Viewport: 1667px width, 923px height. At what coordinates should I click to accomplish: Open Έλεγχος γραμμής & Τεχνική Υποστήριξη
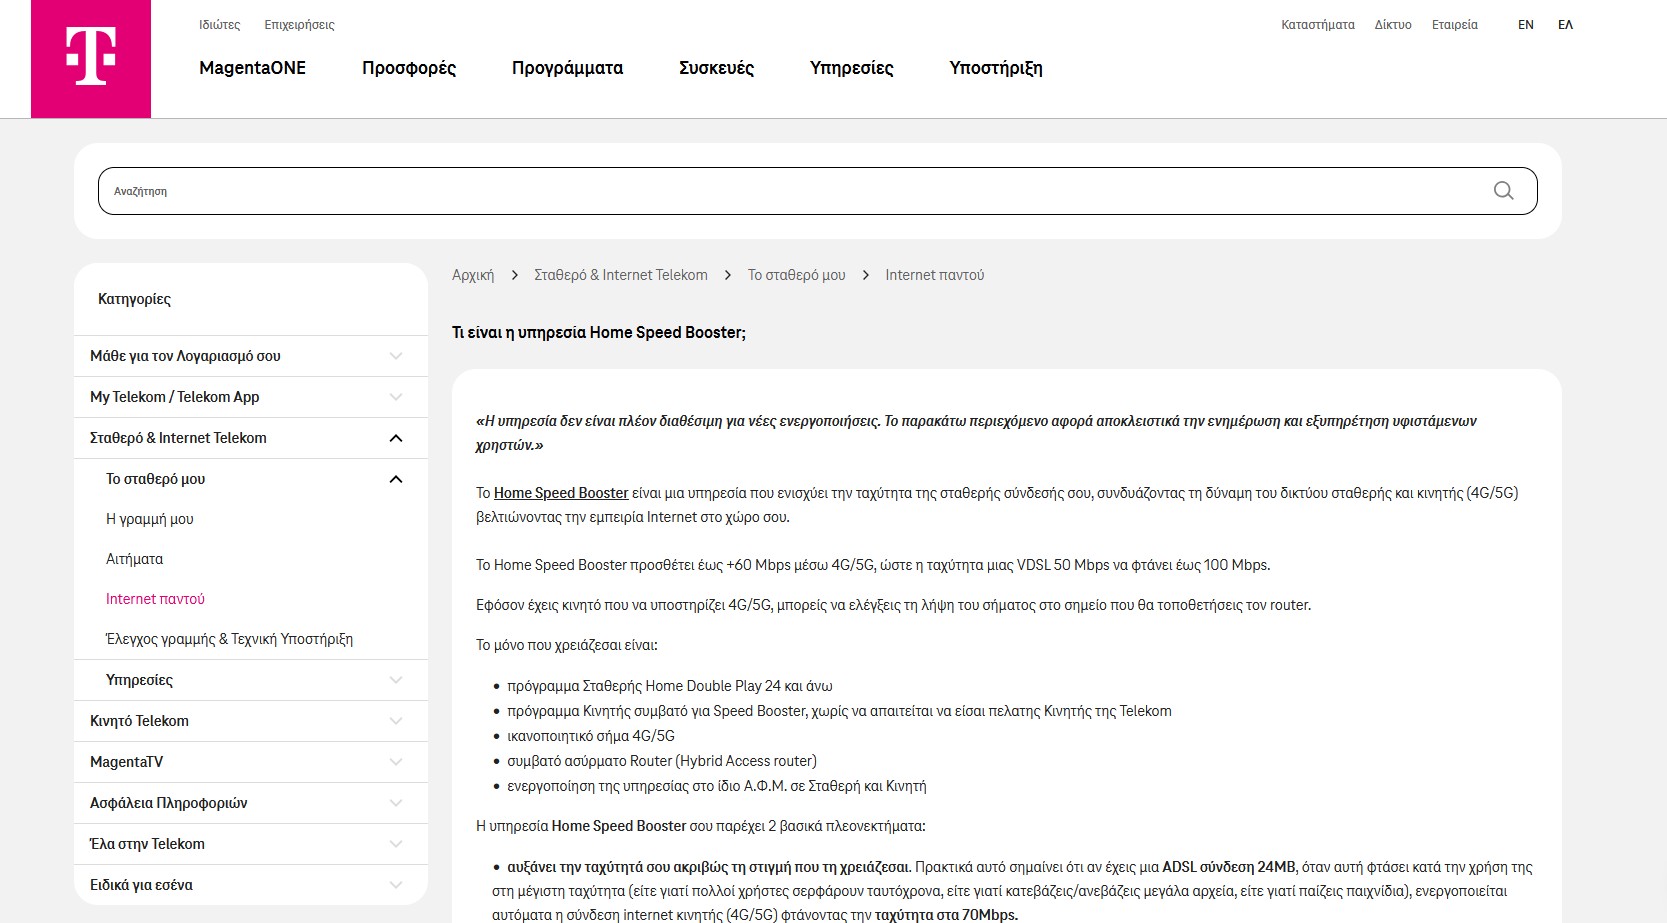click(x=229, y=639)
